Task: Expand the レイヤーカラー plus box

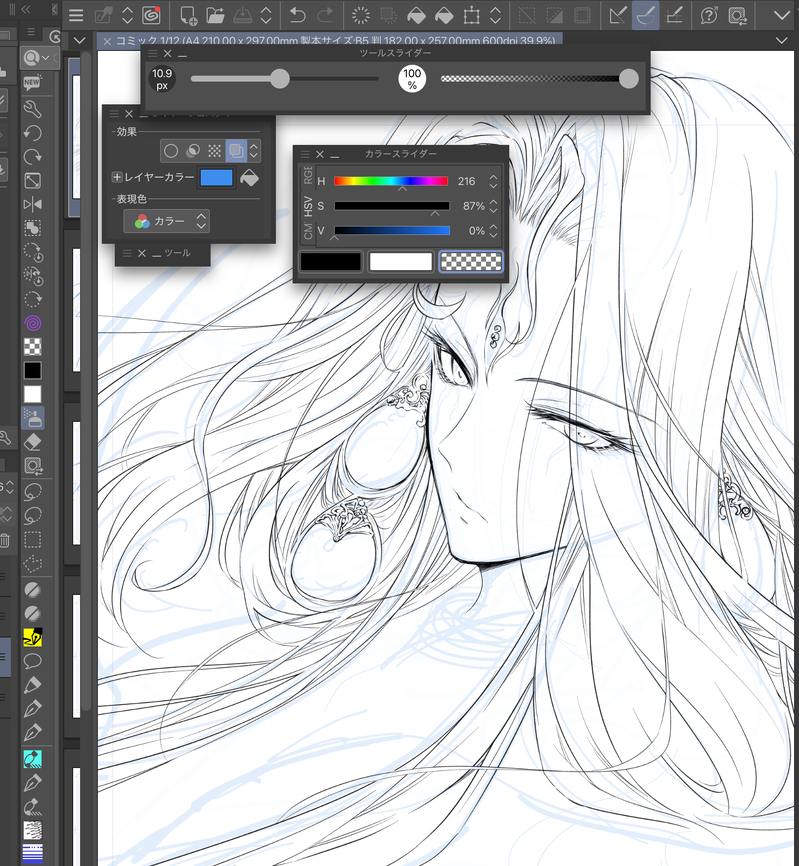Action: pyautogui.click(x=117, y=177)
